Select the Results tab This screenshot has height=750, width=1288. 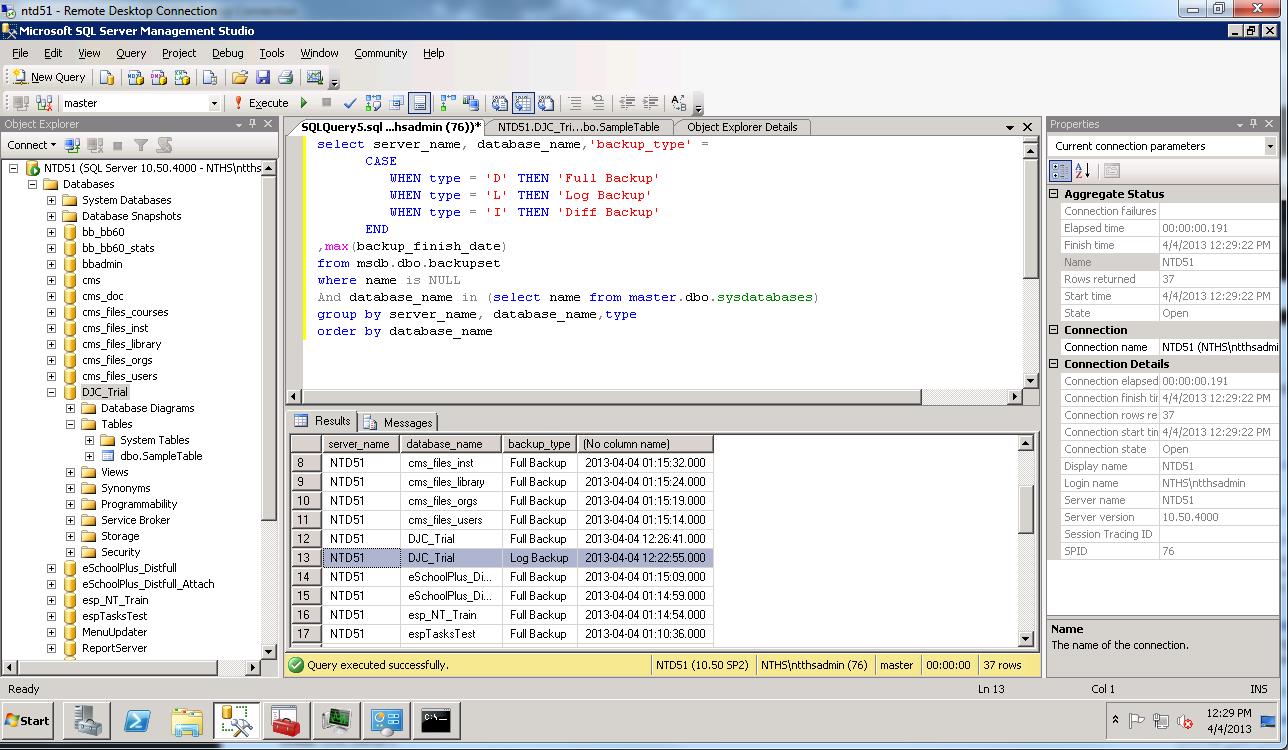(x=323, y=421)
